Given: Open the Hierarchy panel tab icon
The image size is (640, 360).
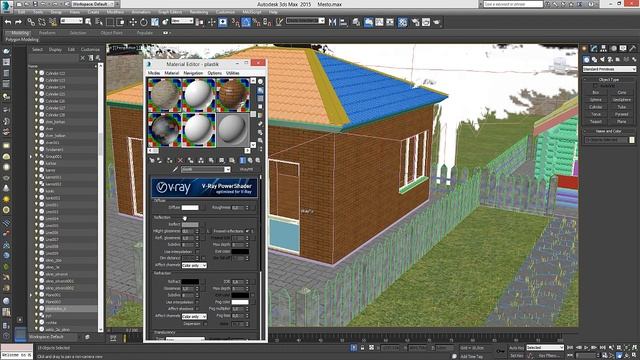Looking at the screenshot, I should pyautogui.click(x=604, y=49).
